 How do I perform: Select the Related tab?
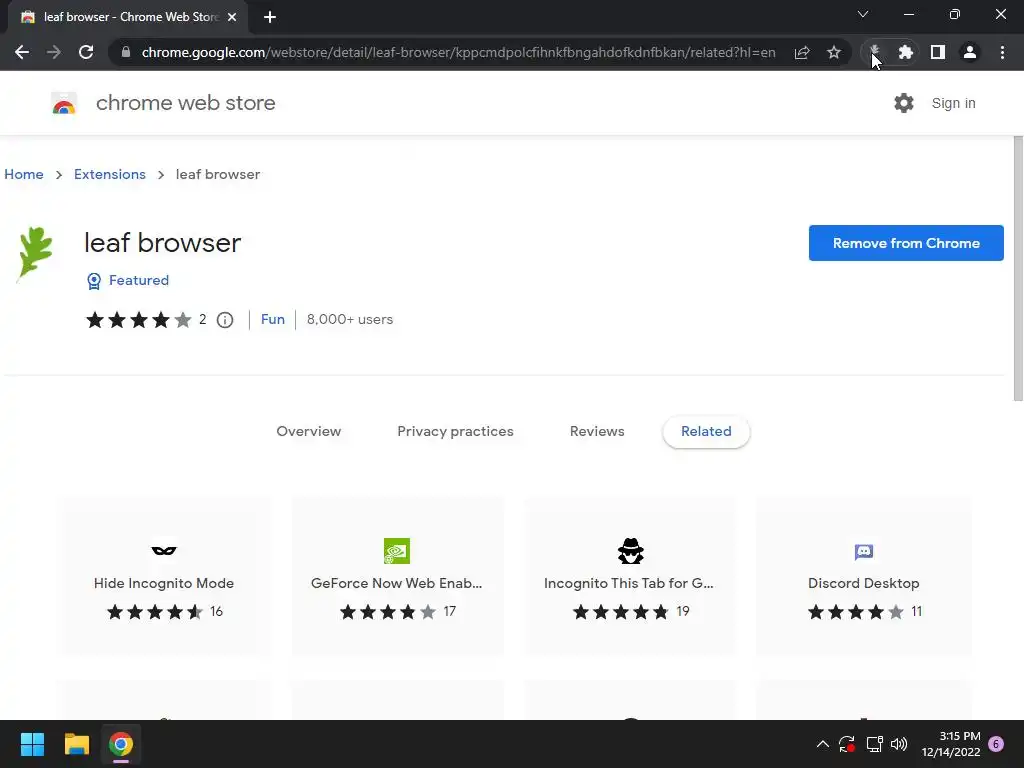click(x=706, y=431)
